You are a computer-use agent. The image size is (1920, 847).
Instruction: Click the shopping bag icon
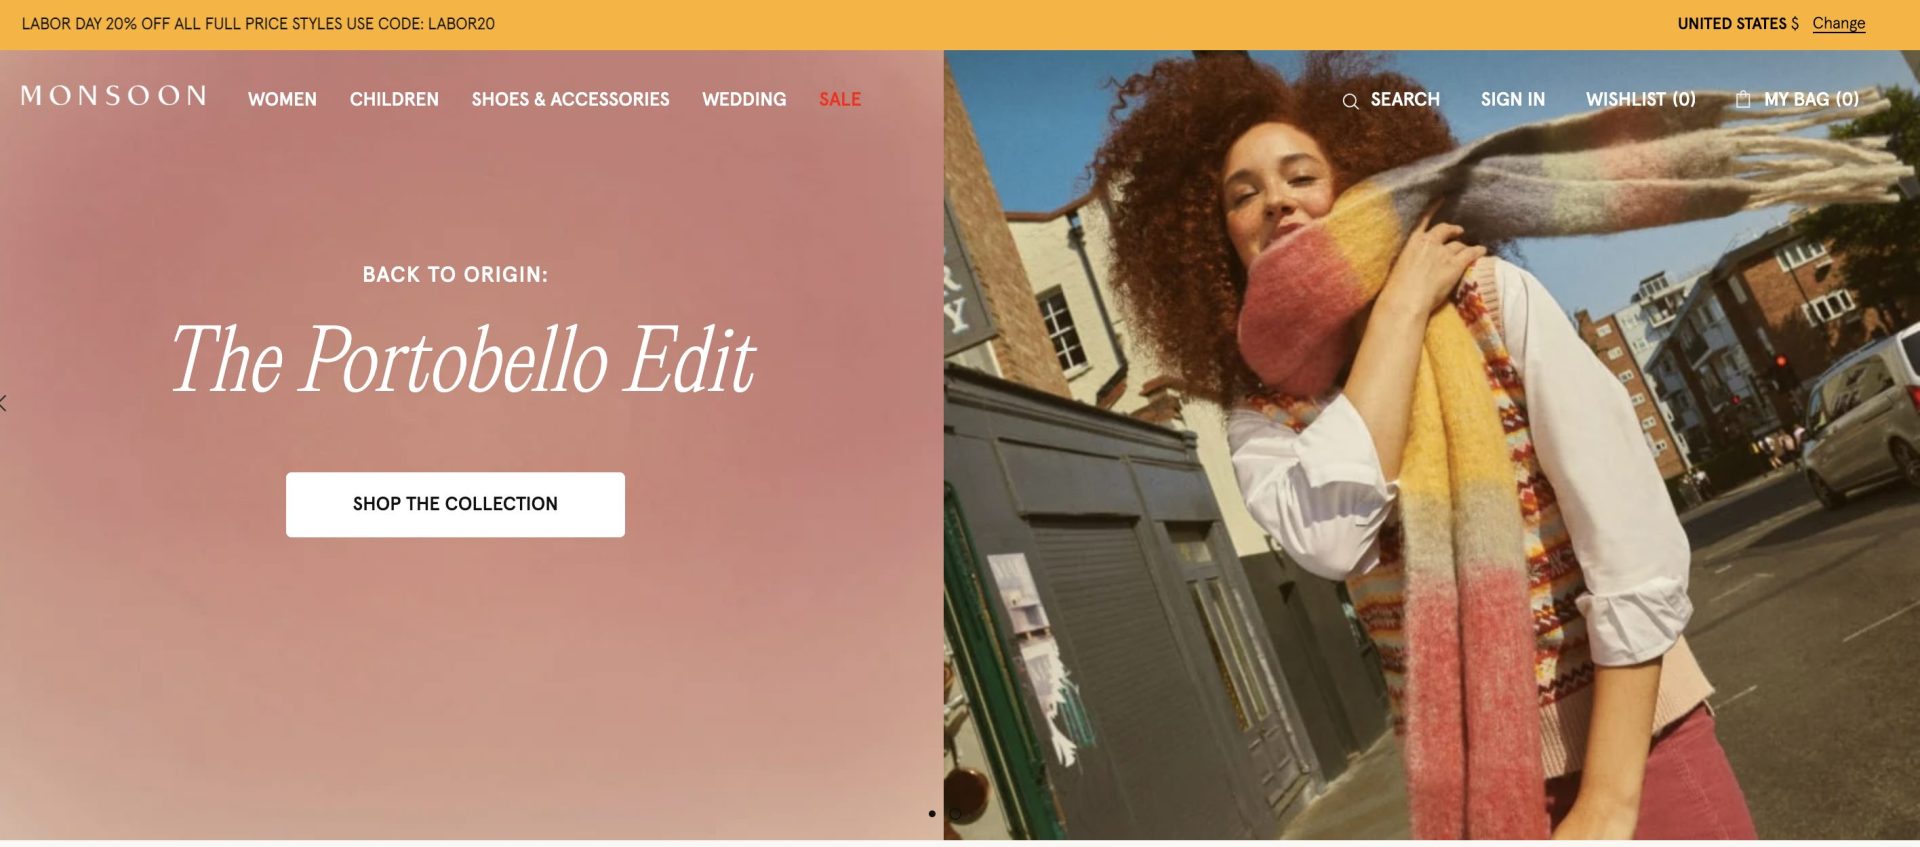(x=1743, y=99)
